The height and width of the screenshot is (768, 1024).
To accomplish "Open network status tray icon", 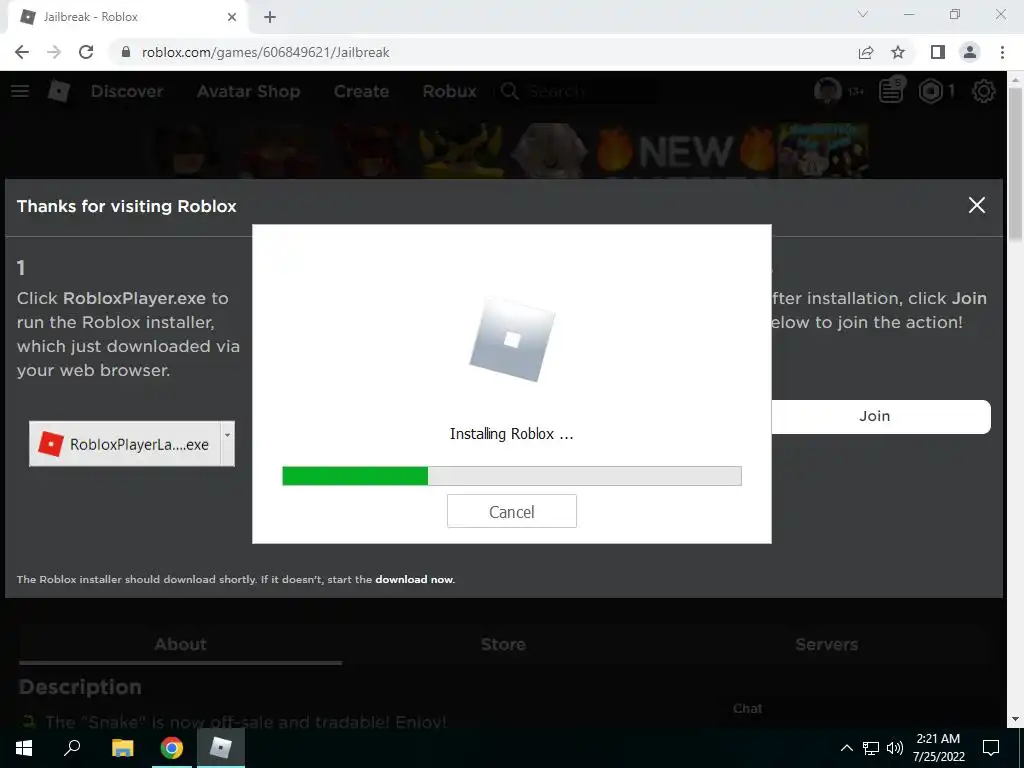I will pos(871,748).
